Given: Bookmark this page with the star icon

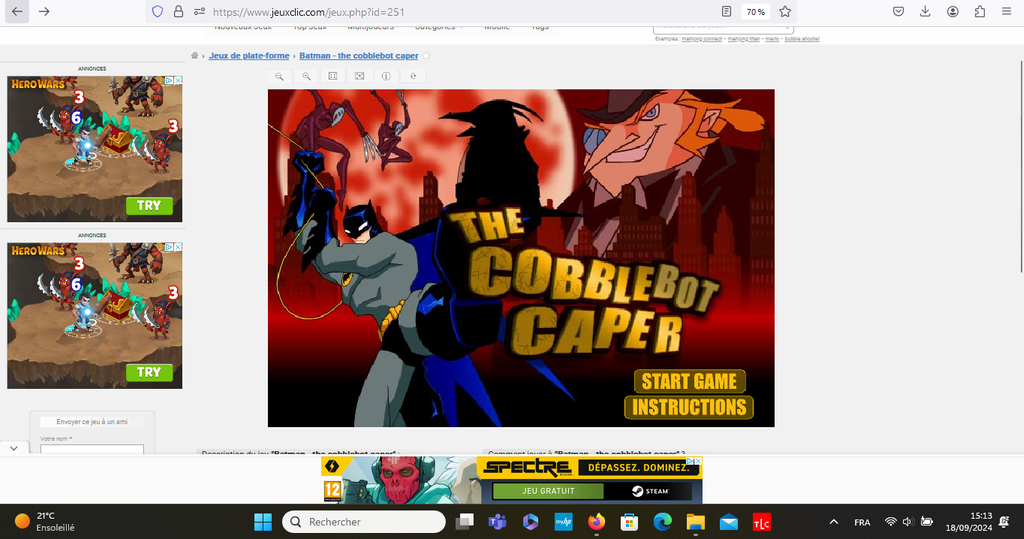Looking at the screenshot, I should pyautogui.click(x=785, y=12).
